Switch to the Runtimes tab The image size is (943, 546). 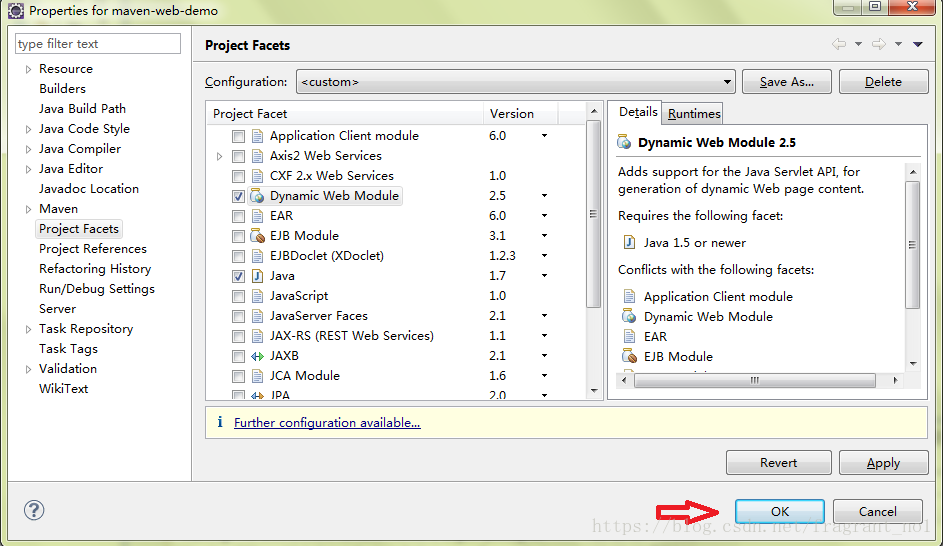pos(693,114)
